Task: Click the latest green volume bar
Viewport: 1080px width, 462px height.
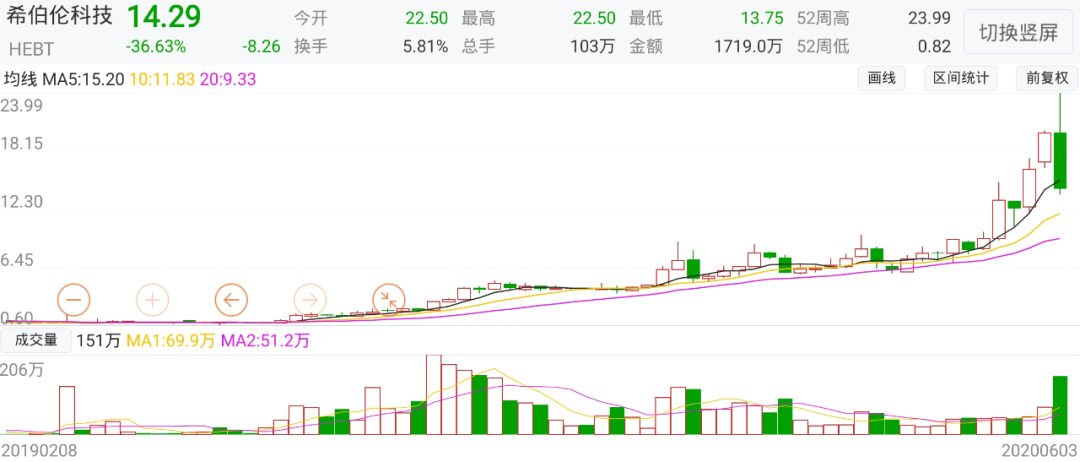Action: point(1060,405)
